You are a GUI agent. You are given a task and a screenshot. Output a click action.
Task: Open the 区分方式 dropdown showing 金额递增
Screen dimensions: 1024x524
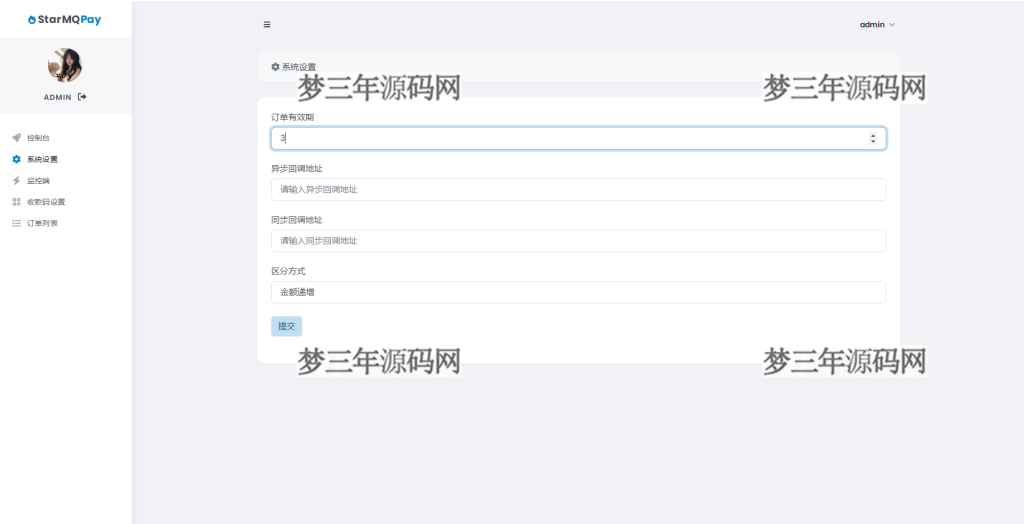pyautogui.click(x=579, y=292)
